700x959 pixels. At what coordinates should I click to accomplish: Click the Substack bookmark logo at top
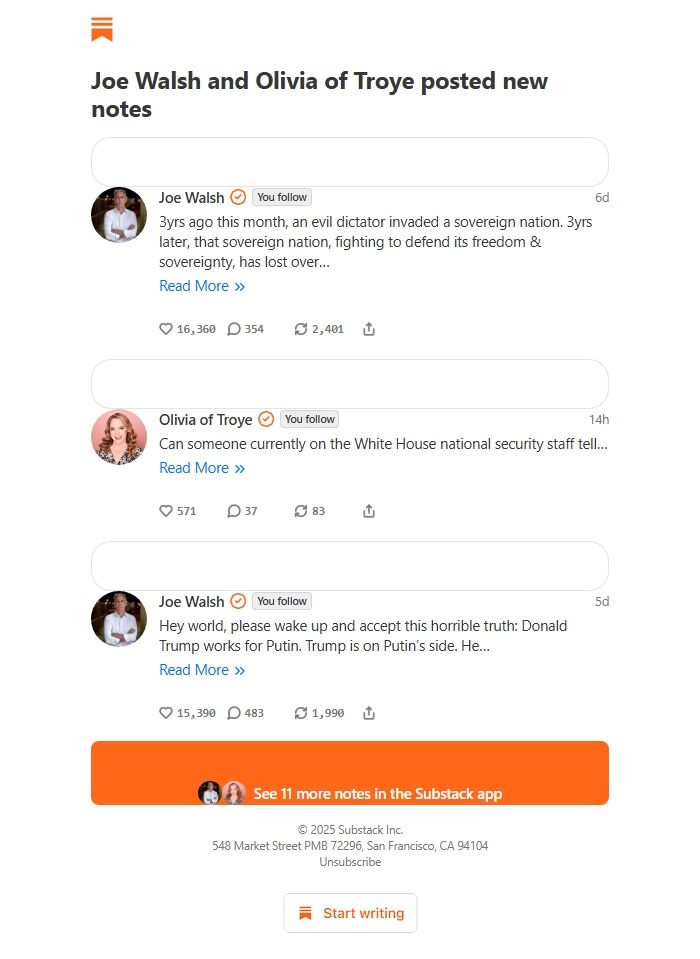coord(102,29)
